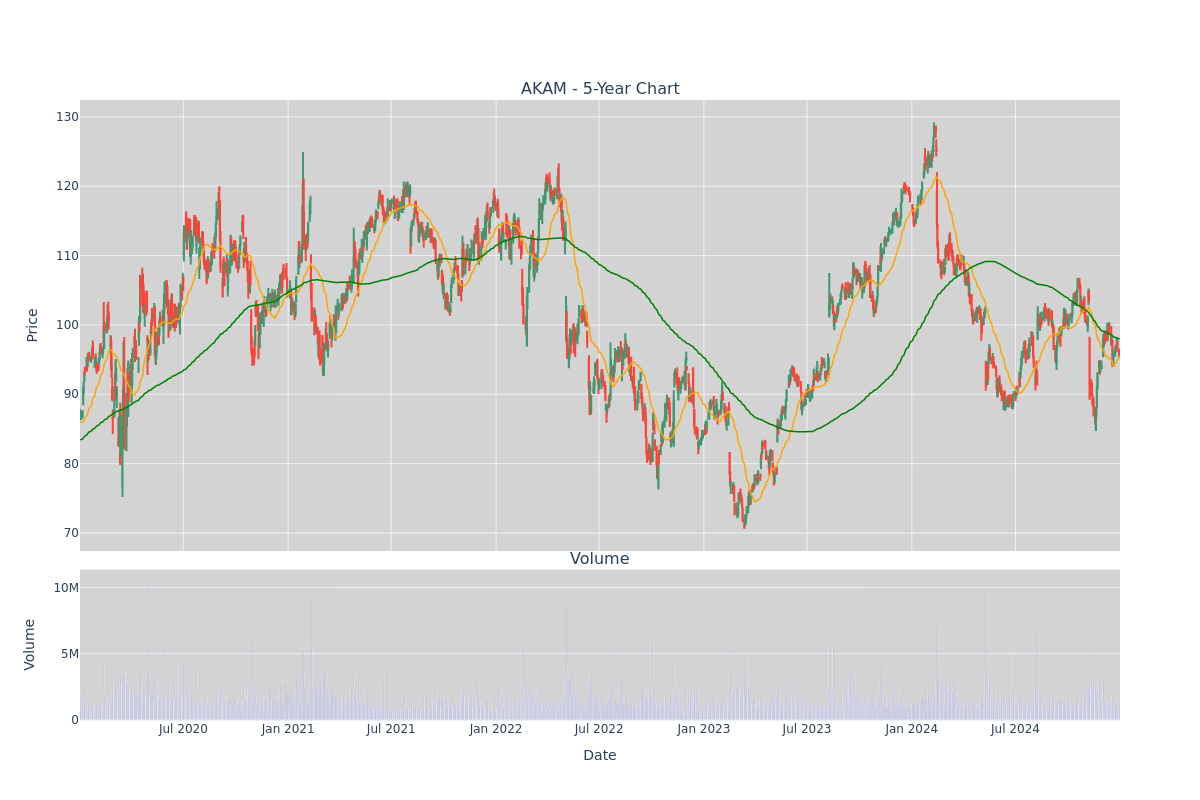Click the 90 price tick label

tap(71, 394)
